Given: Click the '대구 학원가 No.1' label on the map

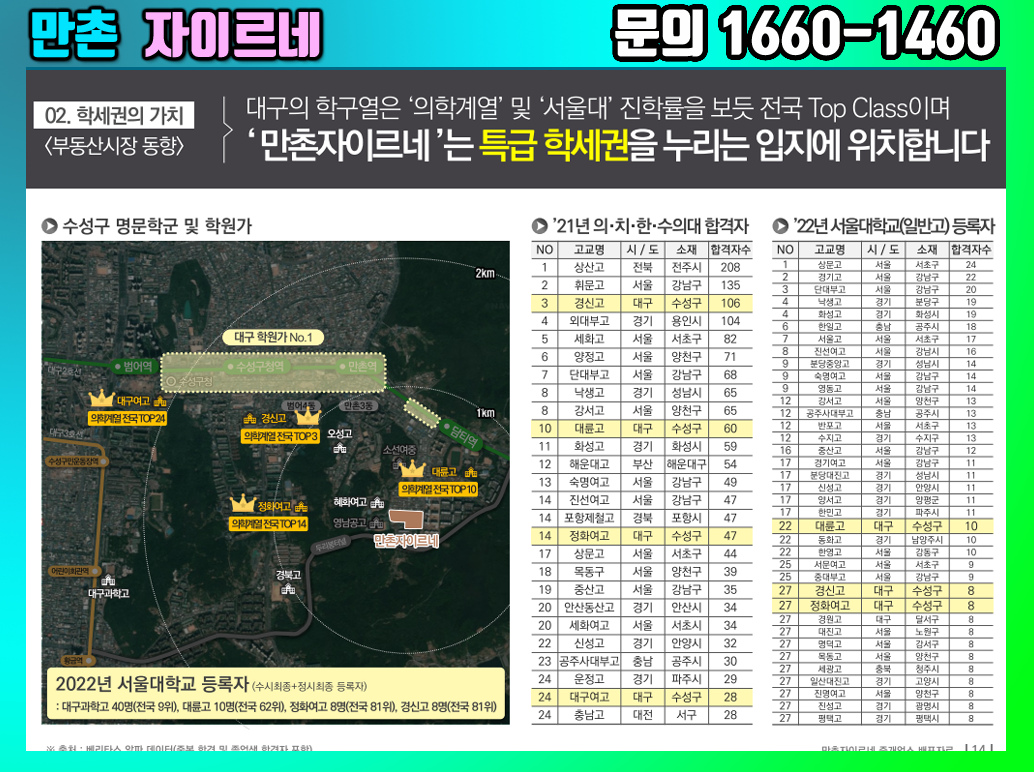Looking at the screenshot, I should click(273, 338).
